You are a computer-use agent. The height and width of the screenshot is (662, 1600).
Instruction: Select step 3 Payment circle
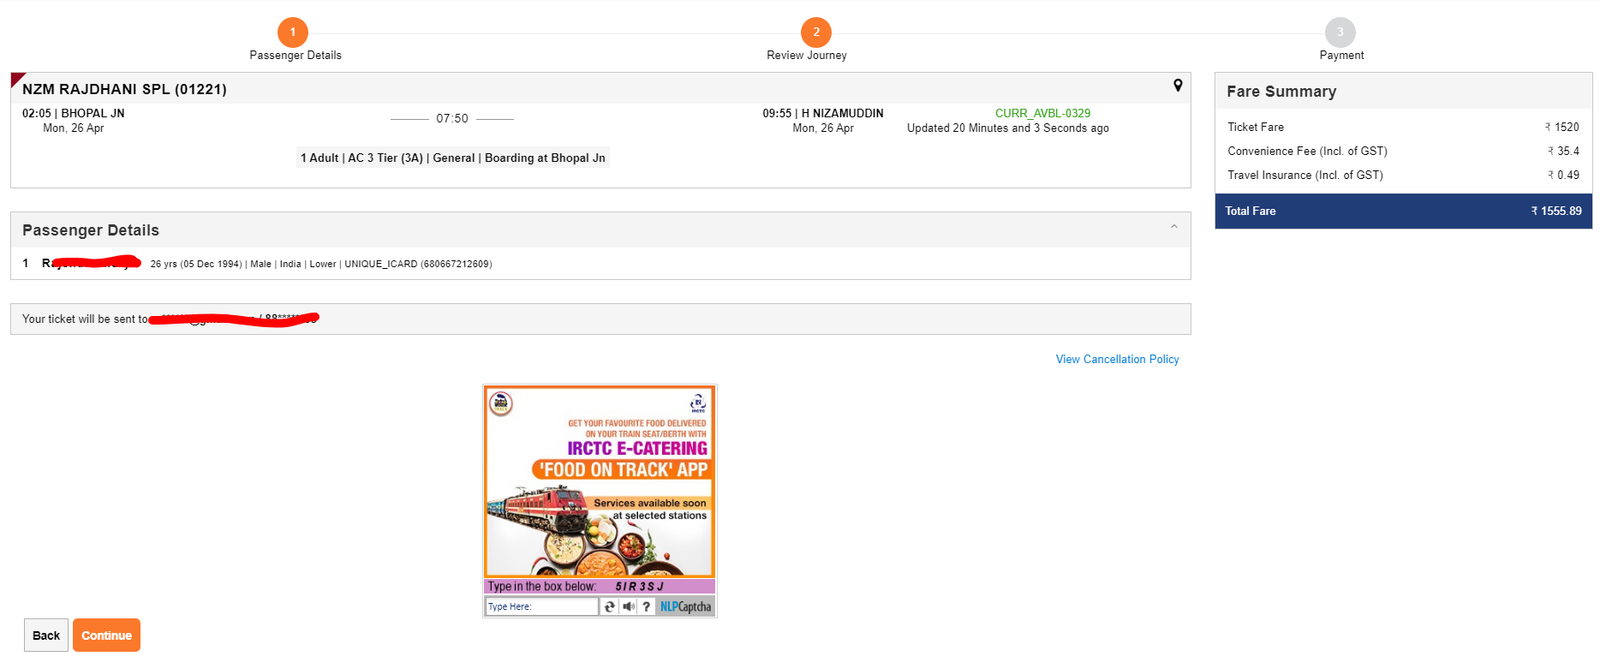click(1340, 32)
